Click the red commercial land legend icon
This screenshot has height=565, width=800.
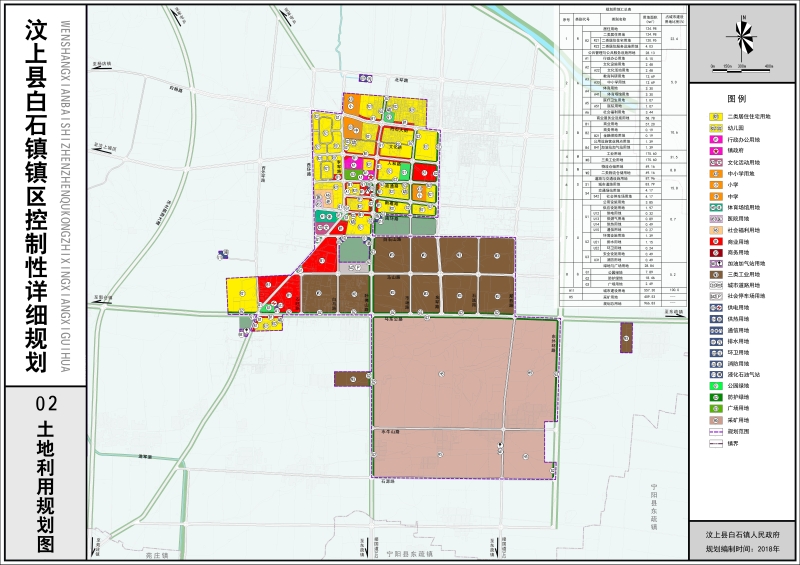715,242
